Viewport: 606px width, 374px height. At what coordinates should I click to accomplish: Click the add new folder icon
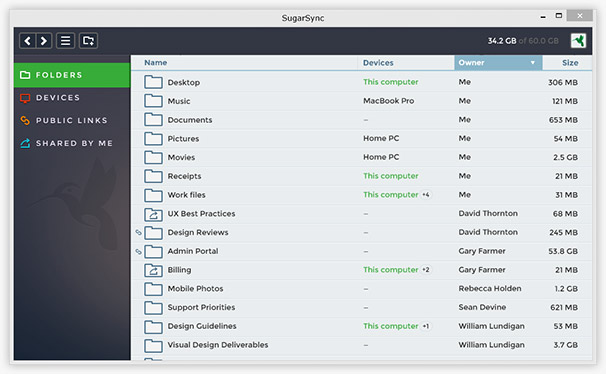89,41
